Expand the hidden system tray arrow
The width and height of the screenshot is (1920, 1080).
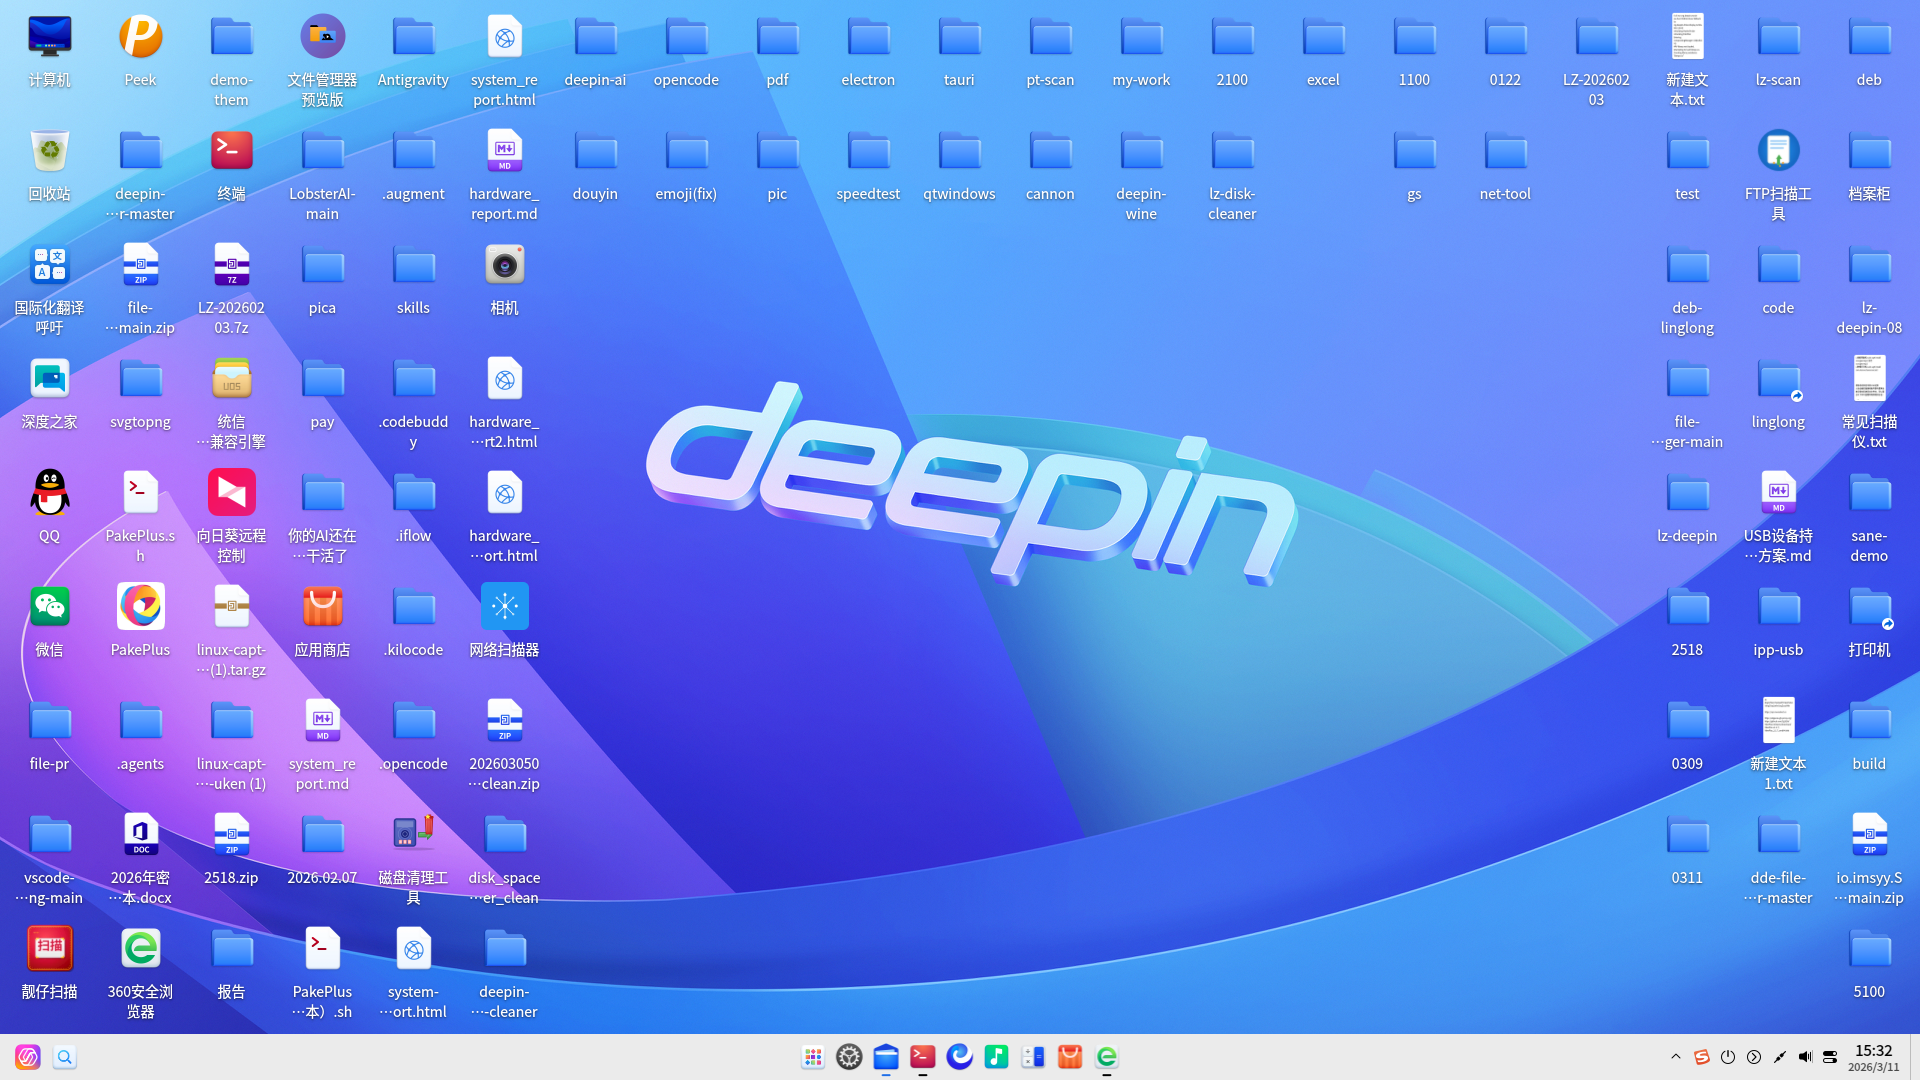(x=1676, y=1057)
